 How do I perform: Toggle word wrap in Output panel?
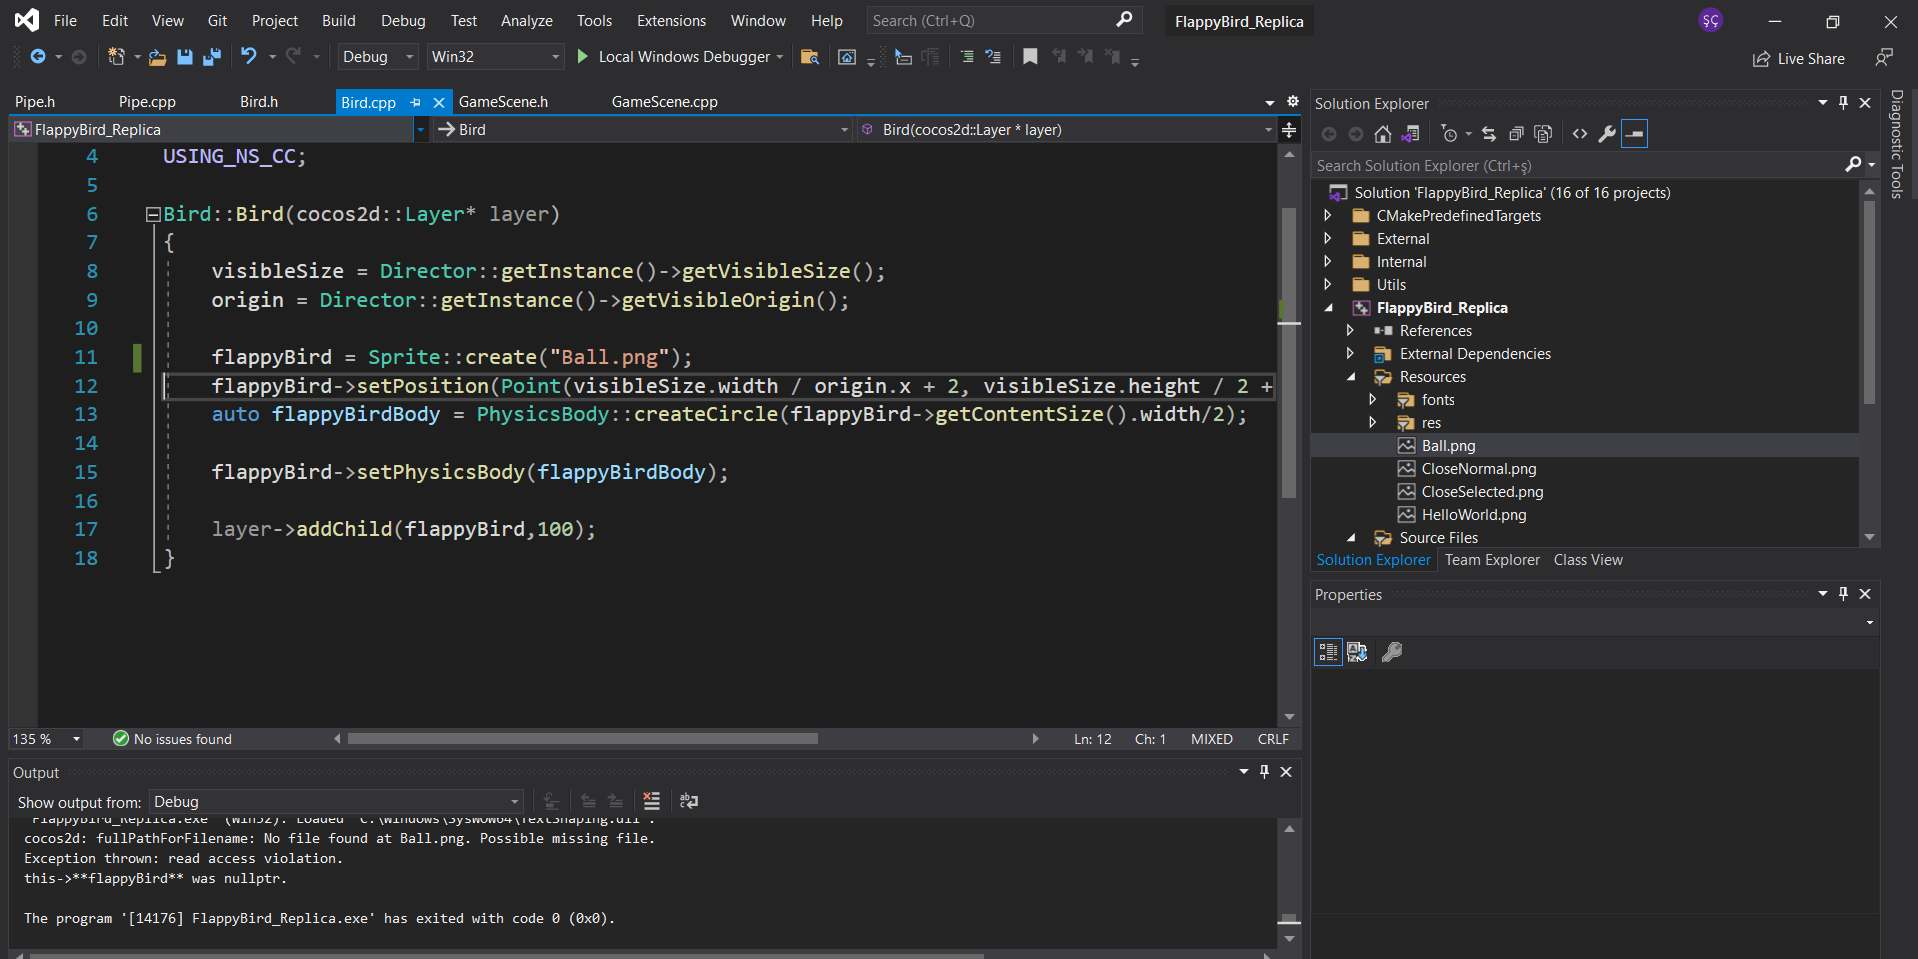point(689,801)
